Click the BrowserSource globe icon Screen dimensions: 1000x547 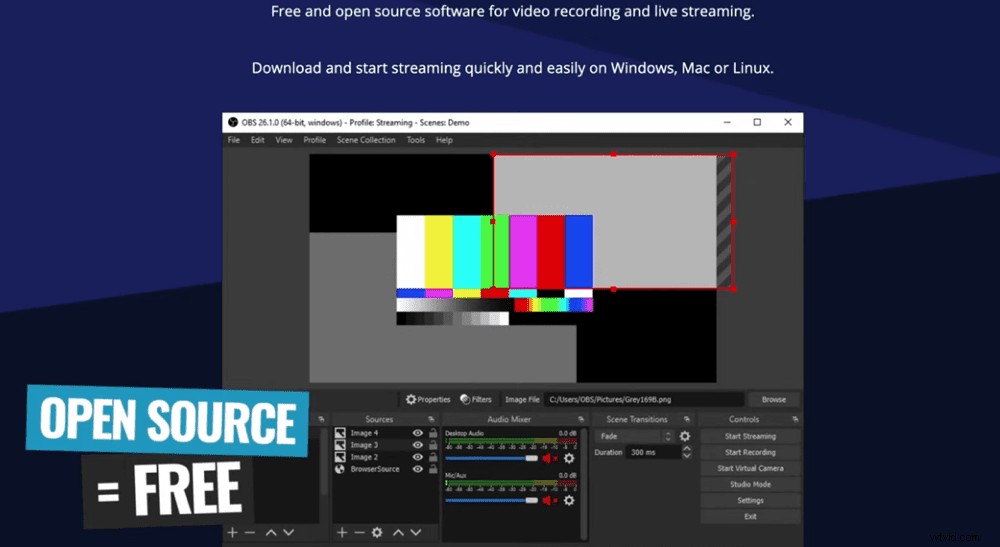coord(340,469)
